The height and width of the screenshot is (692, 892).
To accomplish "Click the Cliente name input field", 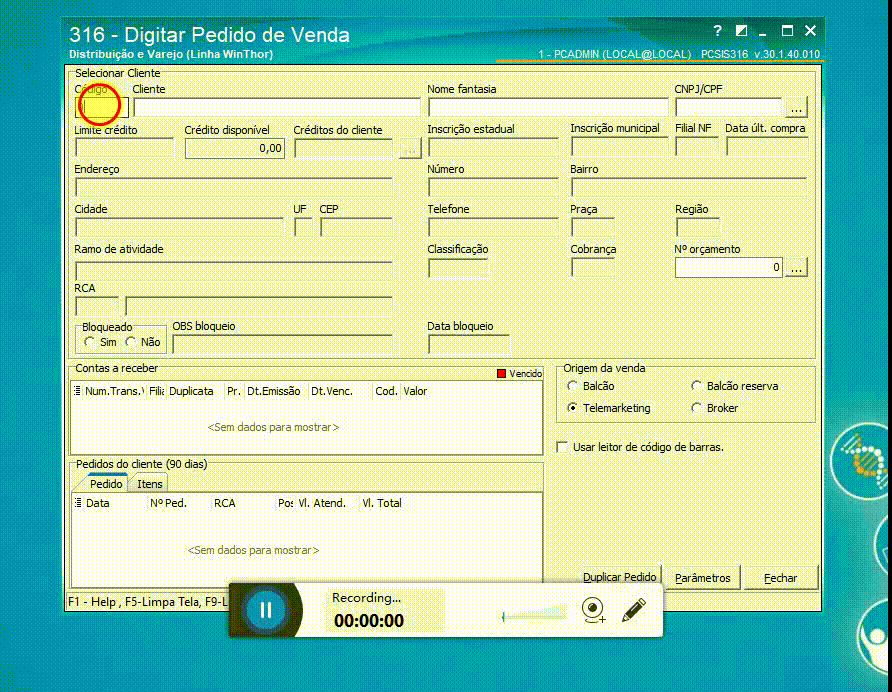I will pos(276,108).
